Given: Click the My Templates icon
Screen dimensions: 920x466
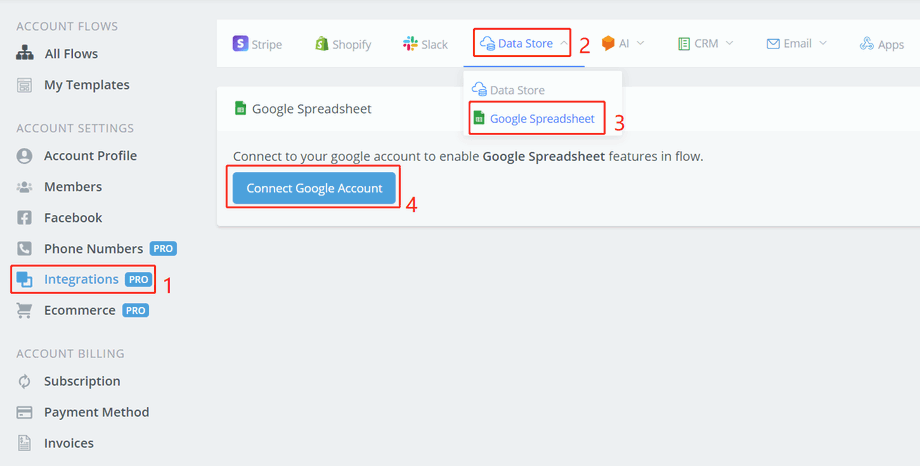Looking at the screenshot, I should pyautogui.click(x=25, y=85).
